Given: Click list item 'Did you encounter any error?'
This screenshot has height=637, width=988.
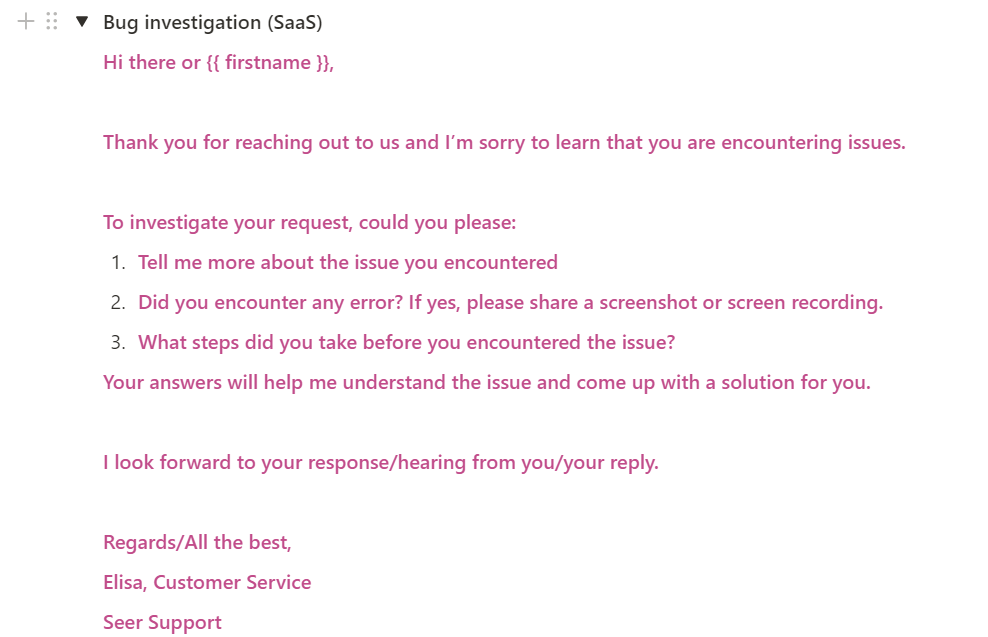Looking at the screenshot, I should pos(510,302).
